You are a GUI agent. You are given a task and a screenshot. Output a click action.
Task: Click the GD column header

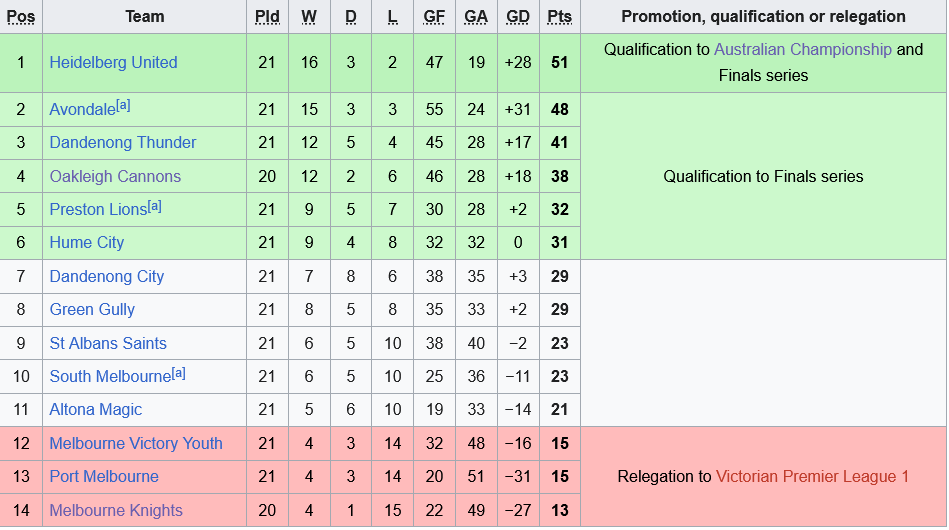pyautogui.click(x=518, y=17)
